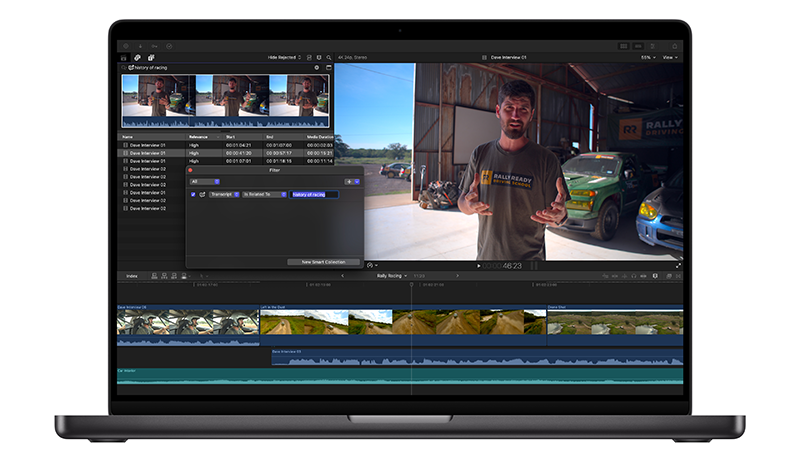Viewport: 800px width, 462px height.
Task: Select the first Dave Interview 01 row
Action: coord(150,146)
